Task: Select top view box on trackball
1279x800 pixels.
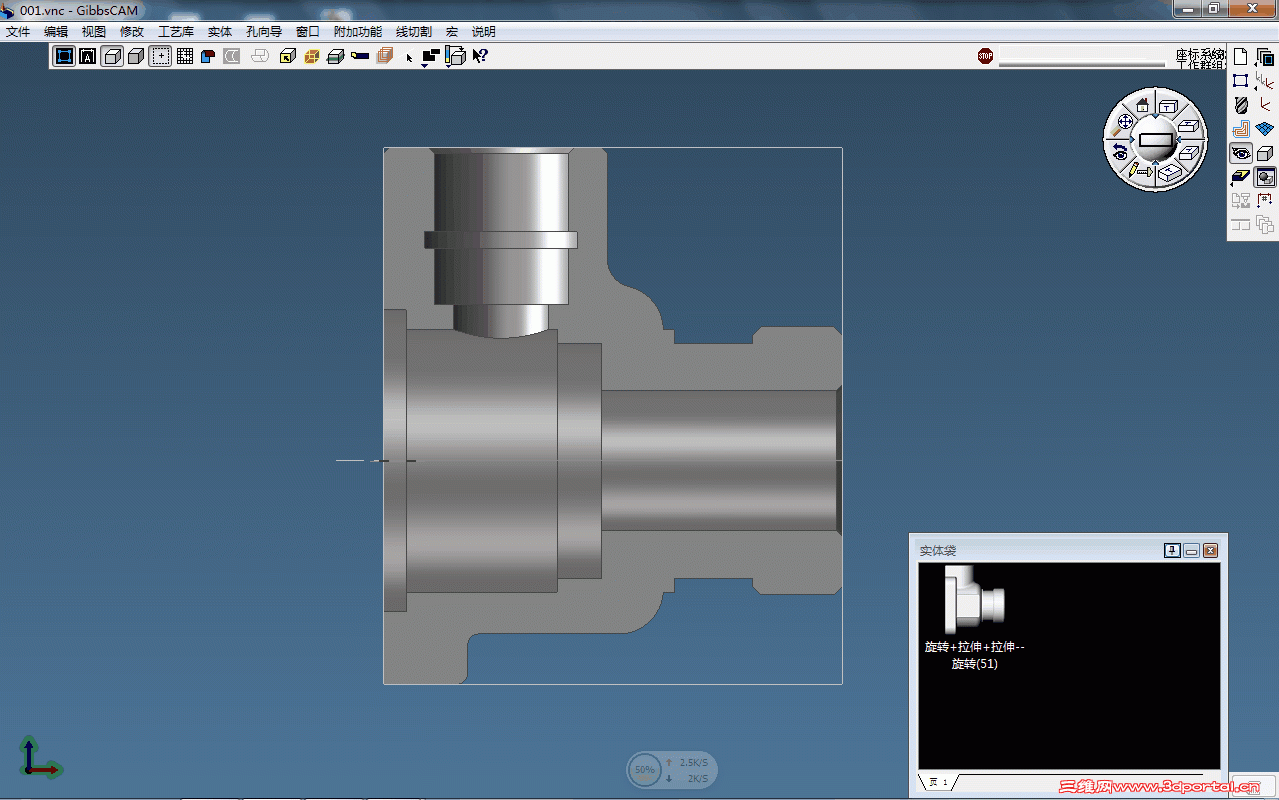Action: point(1167,106)
